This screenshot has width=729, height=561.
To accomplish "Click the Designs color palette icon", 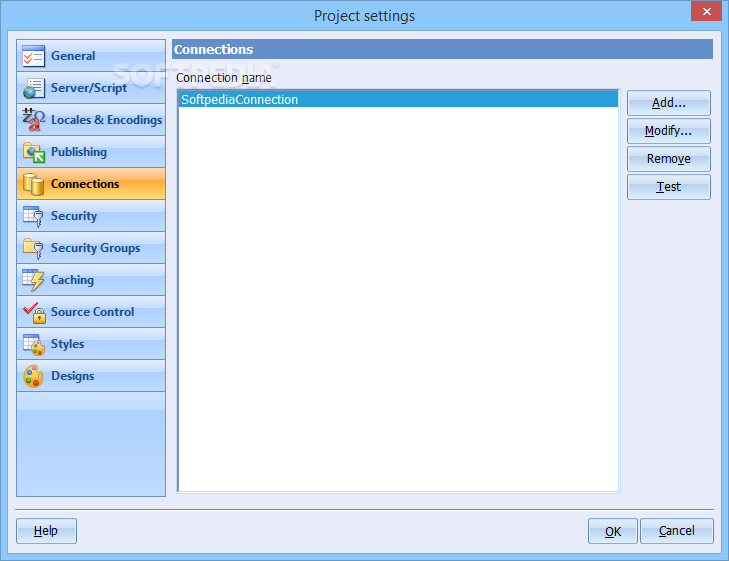I will (x=33, y=376).
